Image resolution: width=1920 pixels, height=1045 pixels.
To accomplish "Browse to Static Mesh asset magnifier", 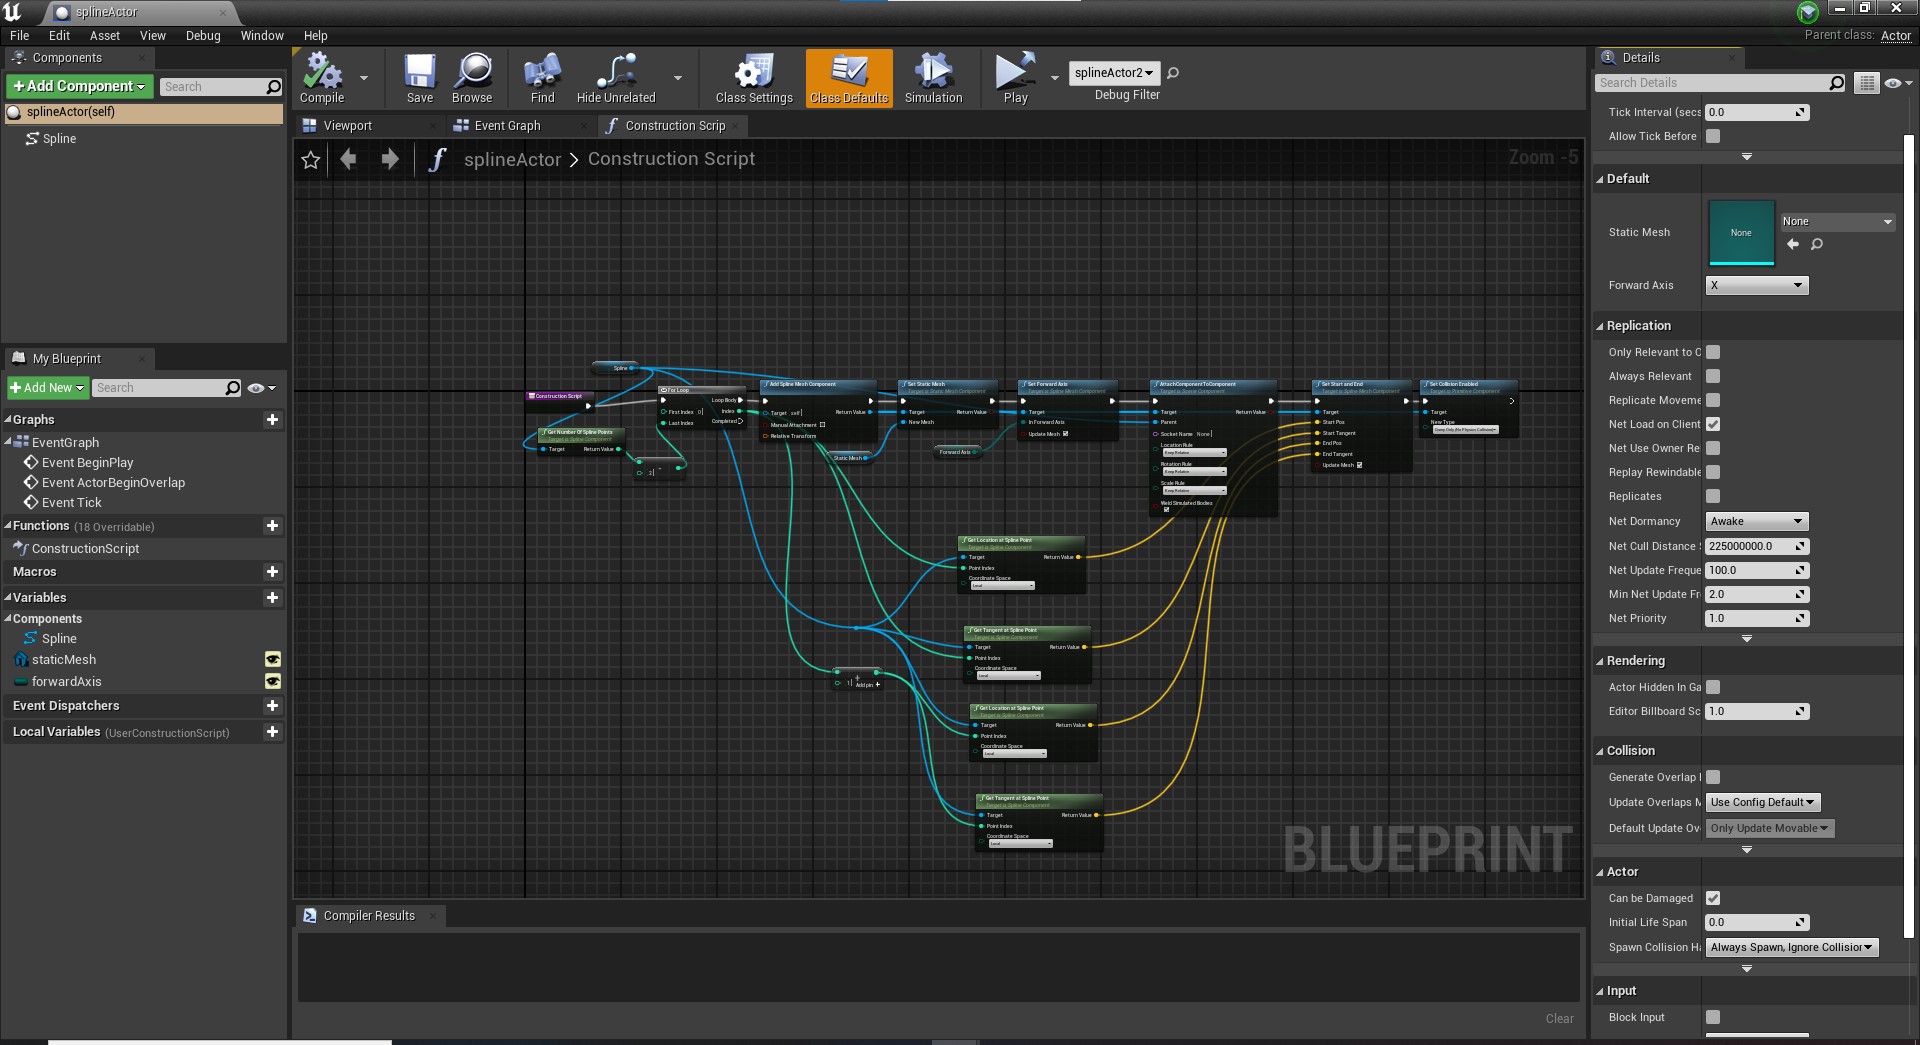I will 1817,244.
